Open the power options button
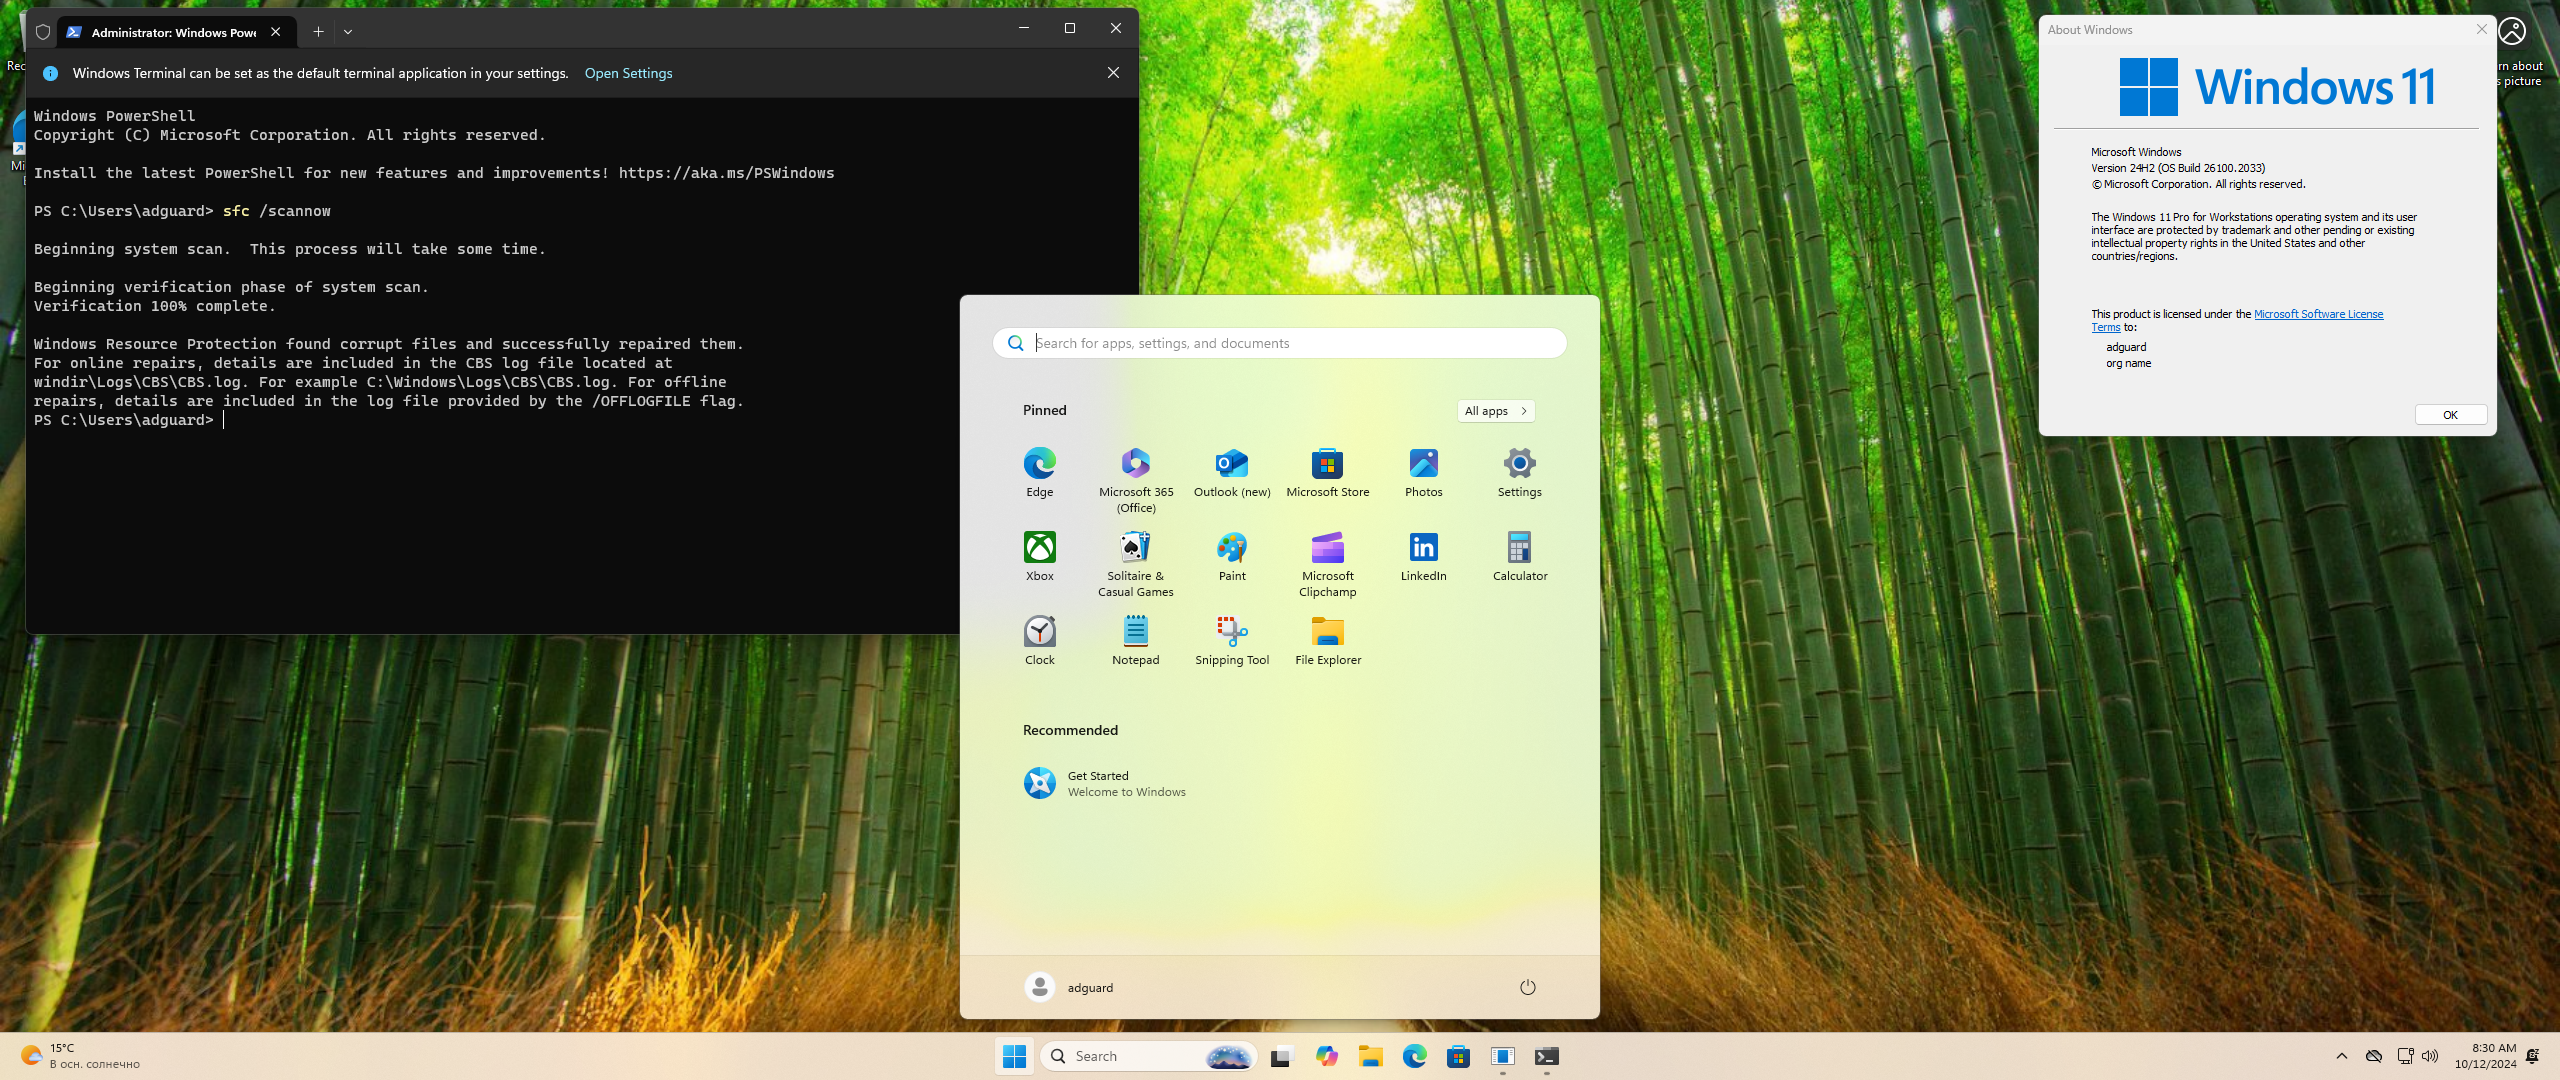Viewport: 2560px width, 1080px height. pyautogui.click(x=1527, y=987)
